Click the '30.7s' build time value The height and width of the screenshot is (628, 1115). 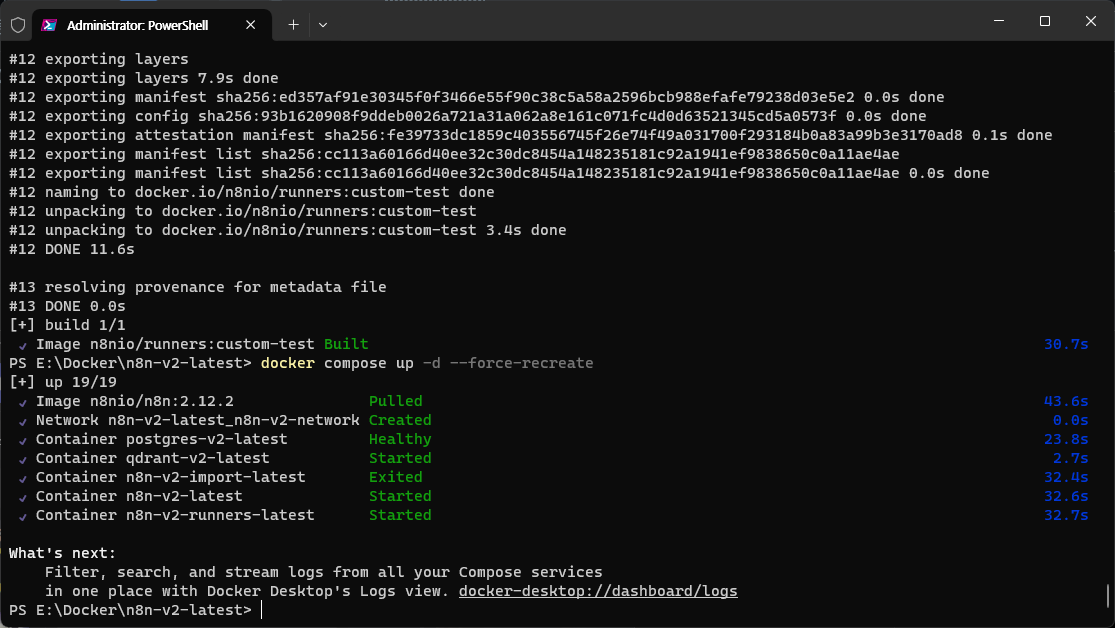[1066, 344]
